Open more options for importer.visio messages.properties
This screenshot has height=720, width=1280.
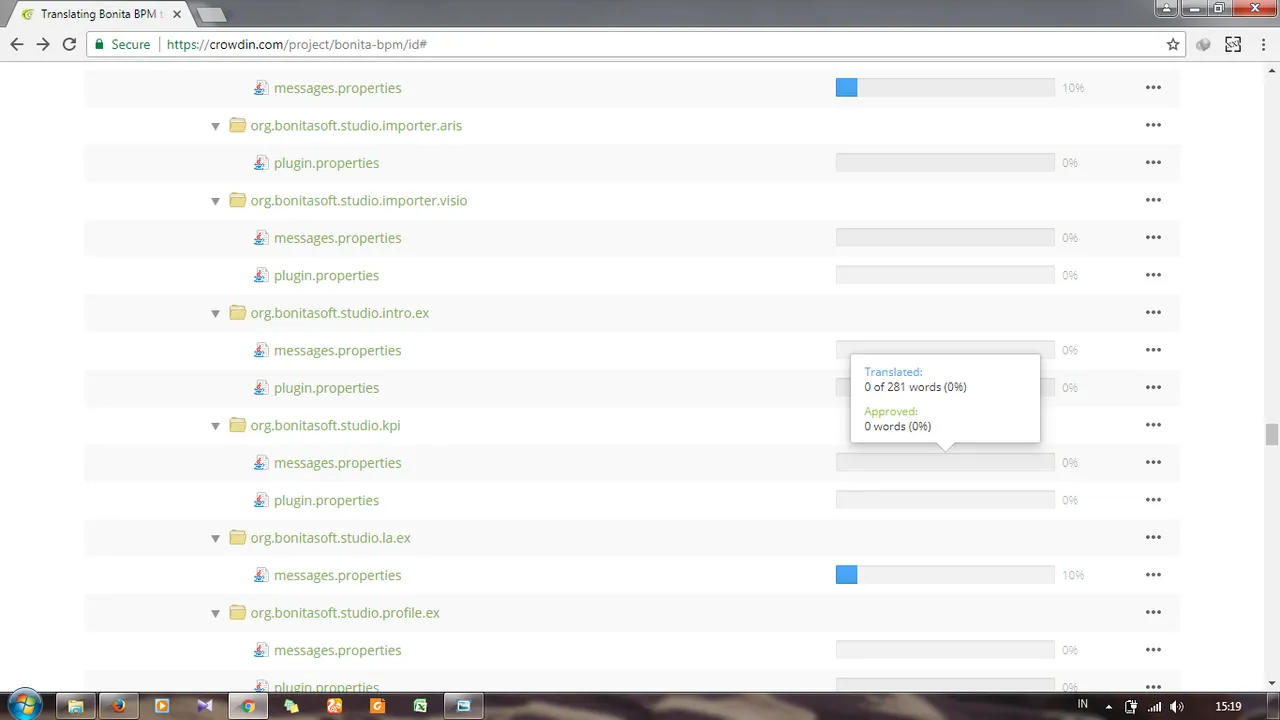1153,238
